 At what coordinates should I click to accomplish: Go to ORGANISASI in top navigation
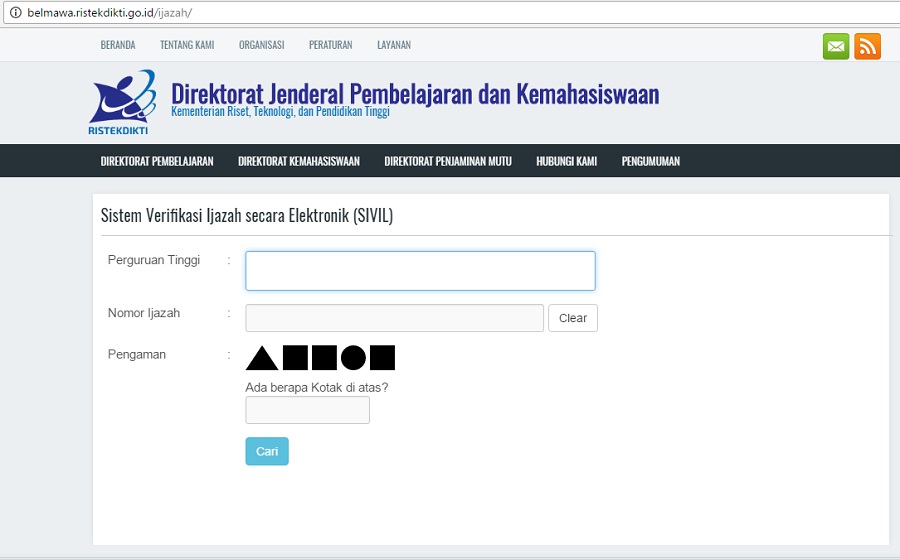[261, 45]
